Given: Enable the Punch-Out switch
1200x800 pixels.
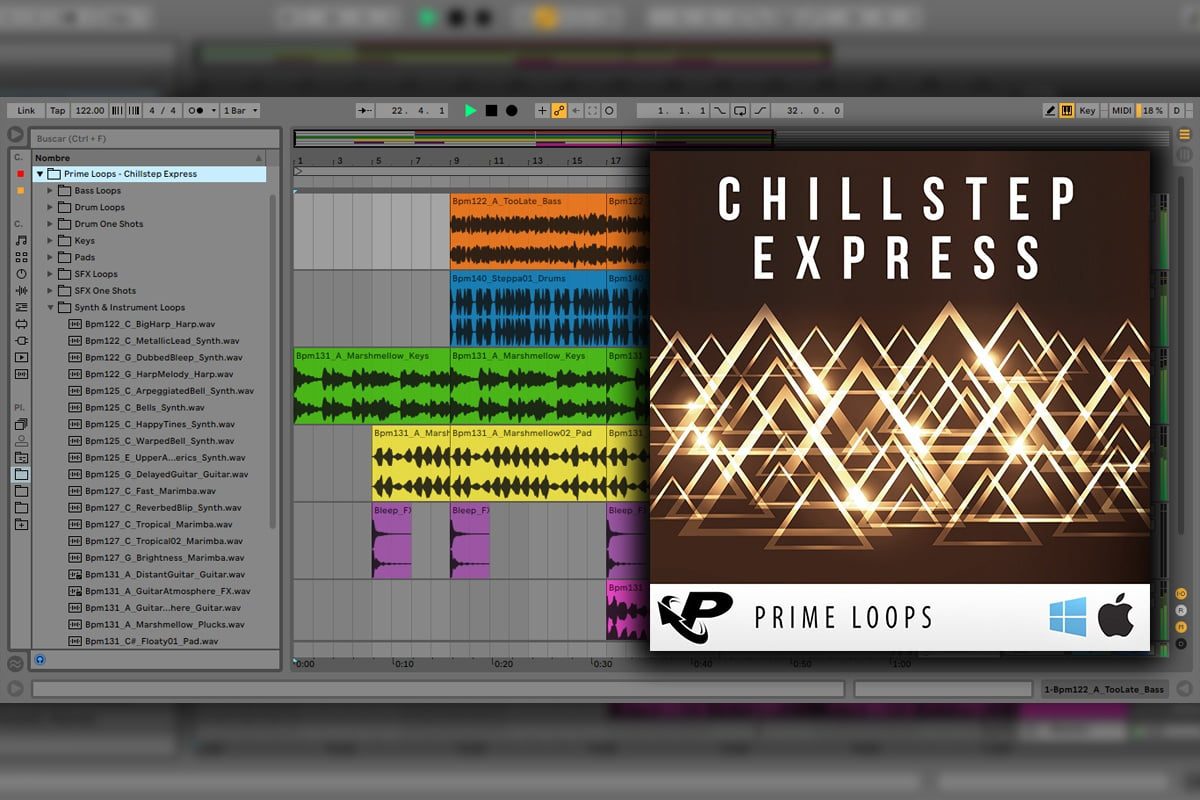Looking at the screenshot, I should pyautogui.click(x=760, y=111).
